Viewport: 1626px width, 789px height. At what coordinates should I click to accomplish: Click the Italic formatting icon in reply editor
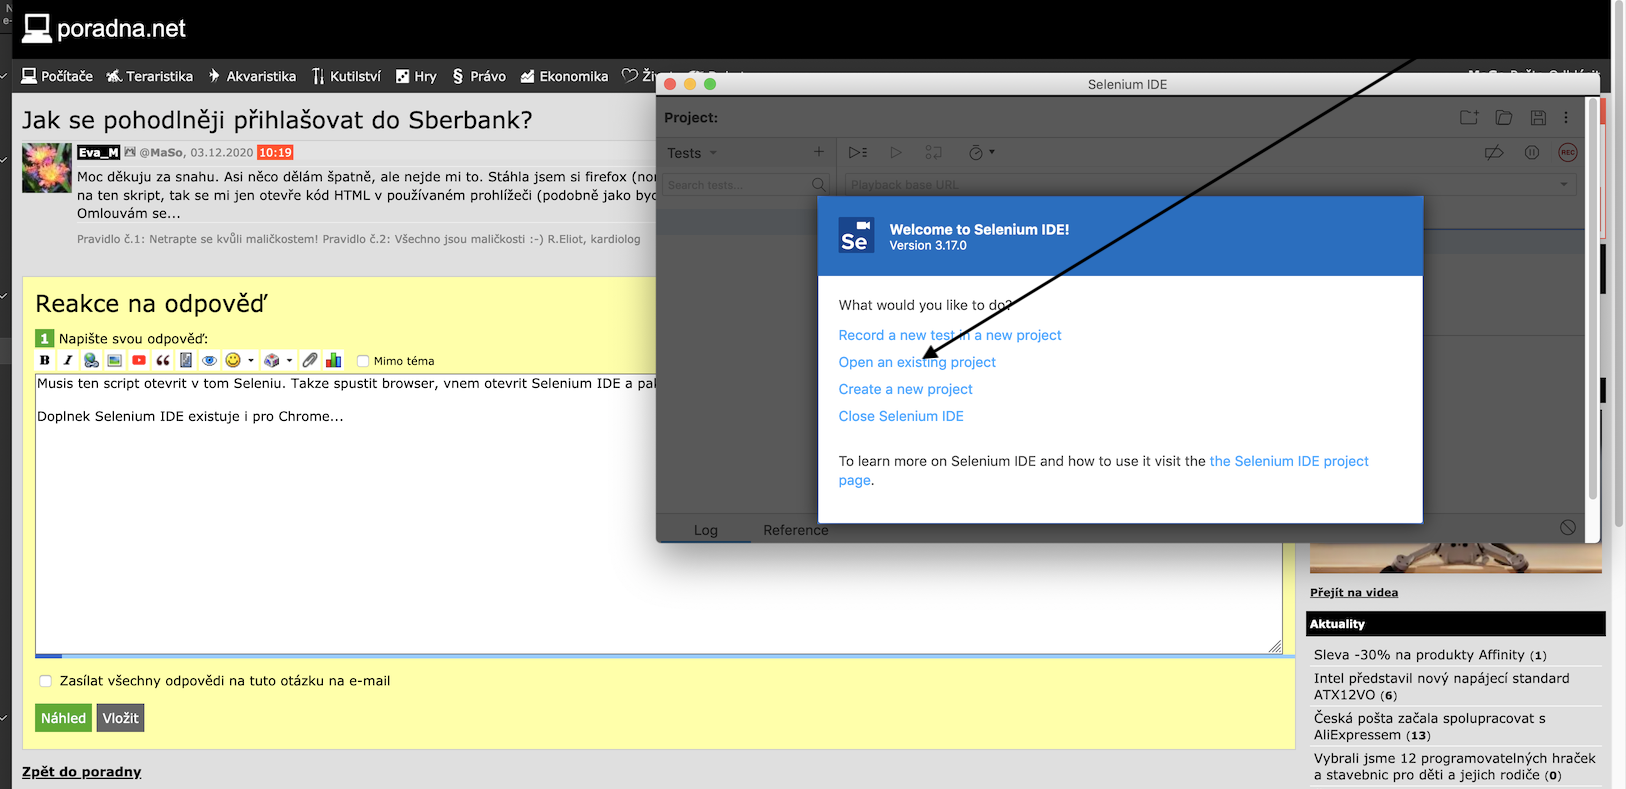pyautogui.click(x=67, y=360)
